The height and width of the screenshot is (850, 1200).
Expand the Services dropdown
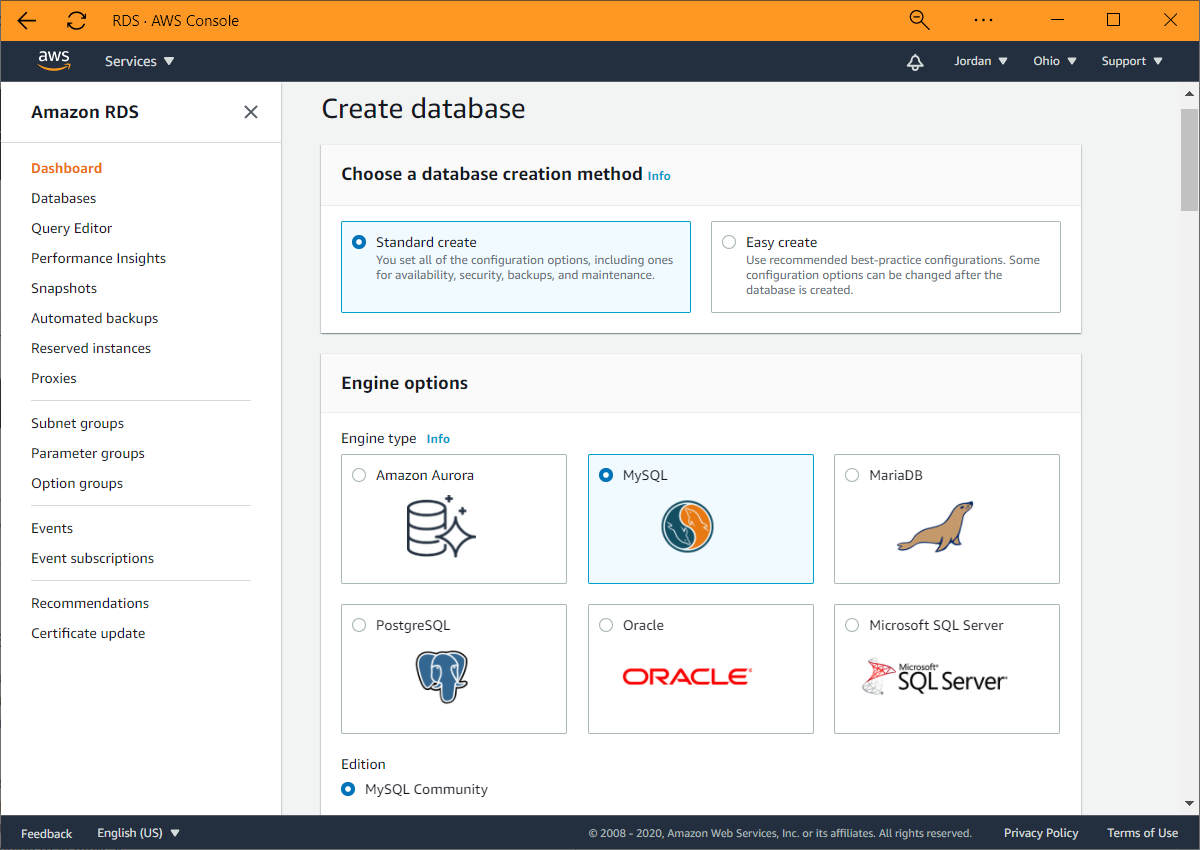(140, 61)
